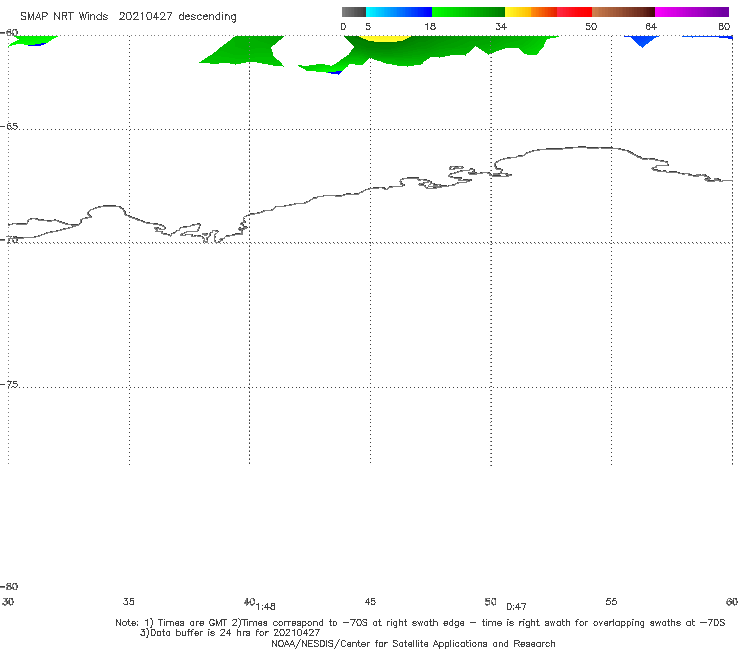The image size is (740, 650).
Task: Click the color scale label '18'
Action: click(x=430, y=27)
